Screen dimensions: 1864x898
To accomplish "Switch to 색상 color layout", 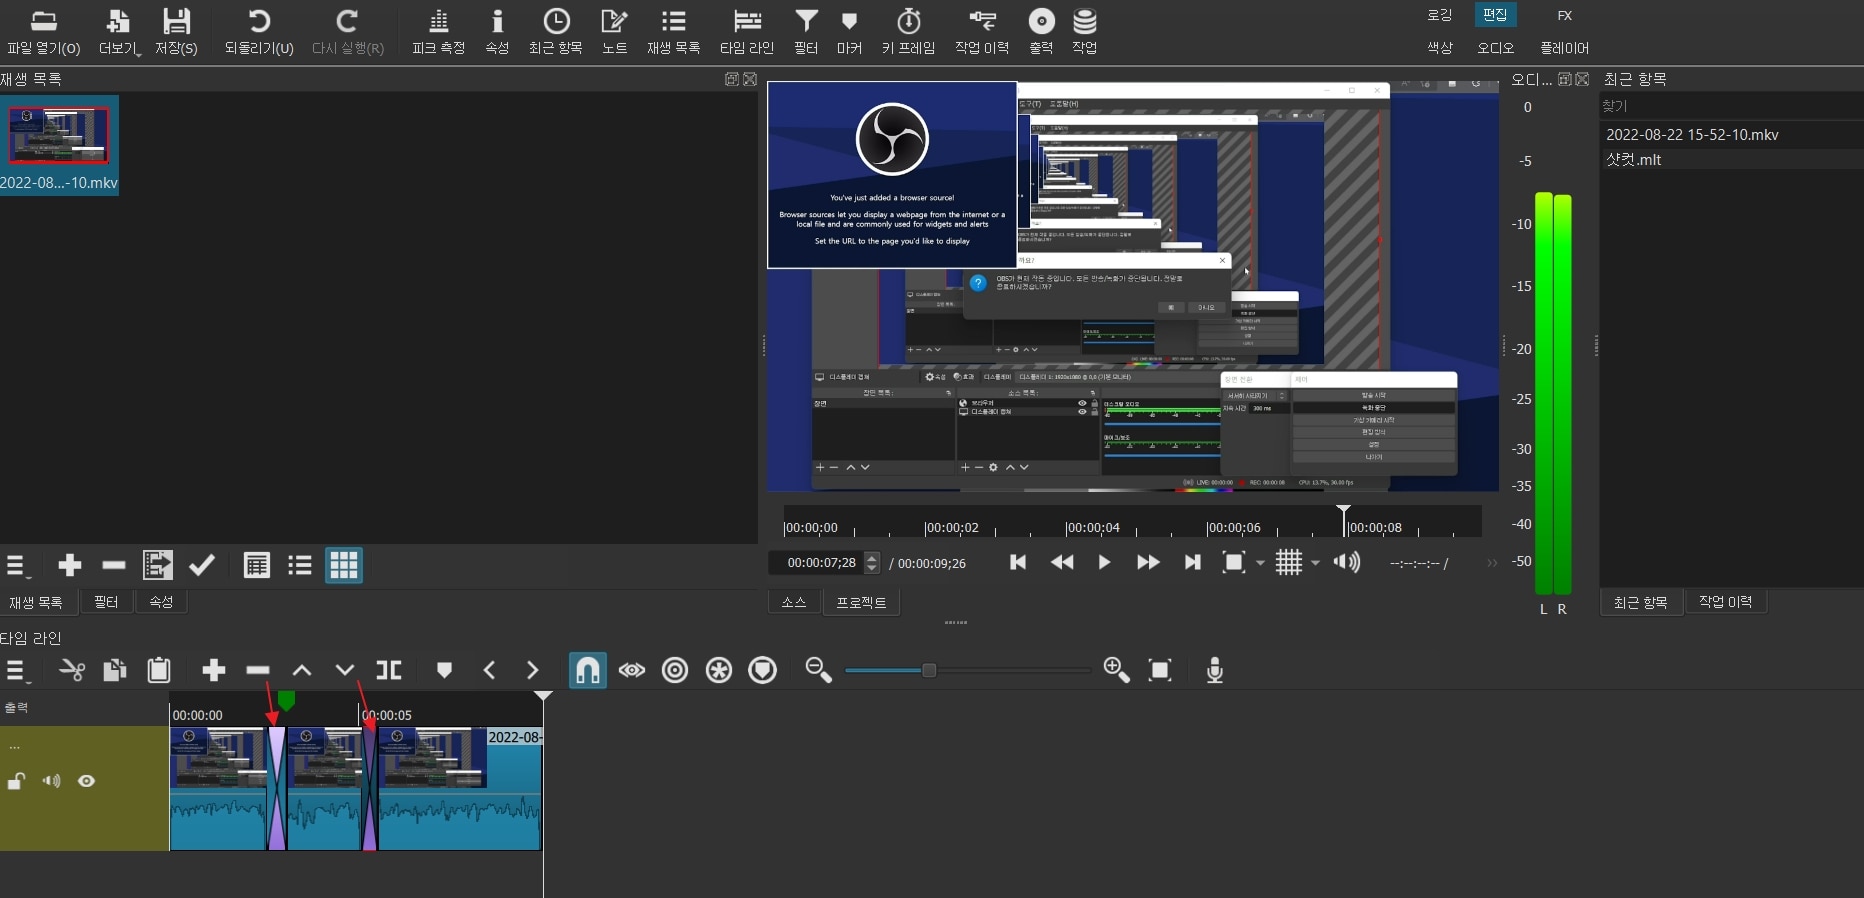I will tap(1439, 47).
